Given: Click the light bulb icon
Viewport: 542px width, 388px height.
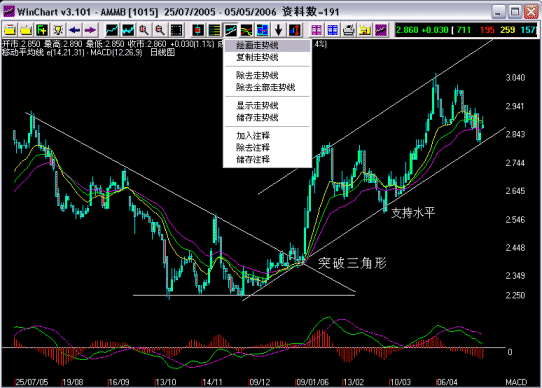Looking at the screenshot, I should click(x=58, y=30).
